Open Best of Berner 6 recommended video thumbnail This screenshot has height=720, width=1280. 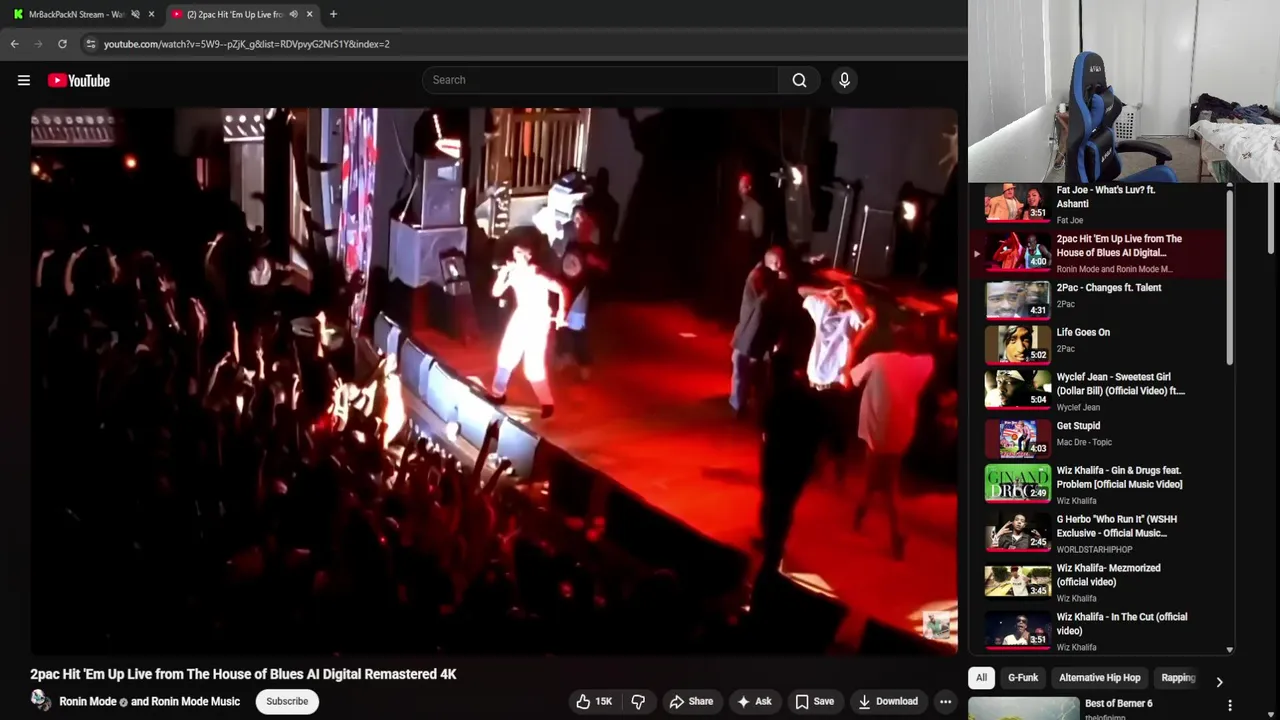click(1023, 708)
